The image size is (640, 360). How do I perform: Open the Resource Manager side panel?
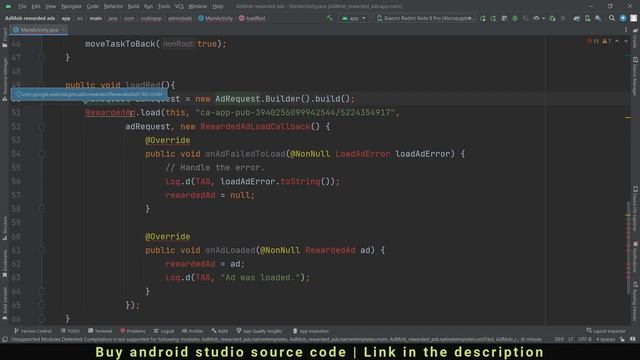coord(5,80)
